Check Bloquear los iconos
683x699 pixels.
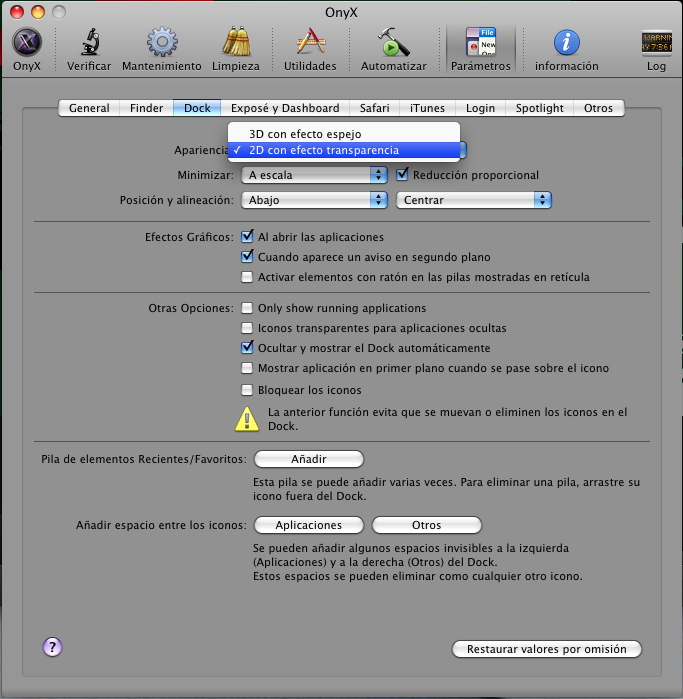click(247, 390)
